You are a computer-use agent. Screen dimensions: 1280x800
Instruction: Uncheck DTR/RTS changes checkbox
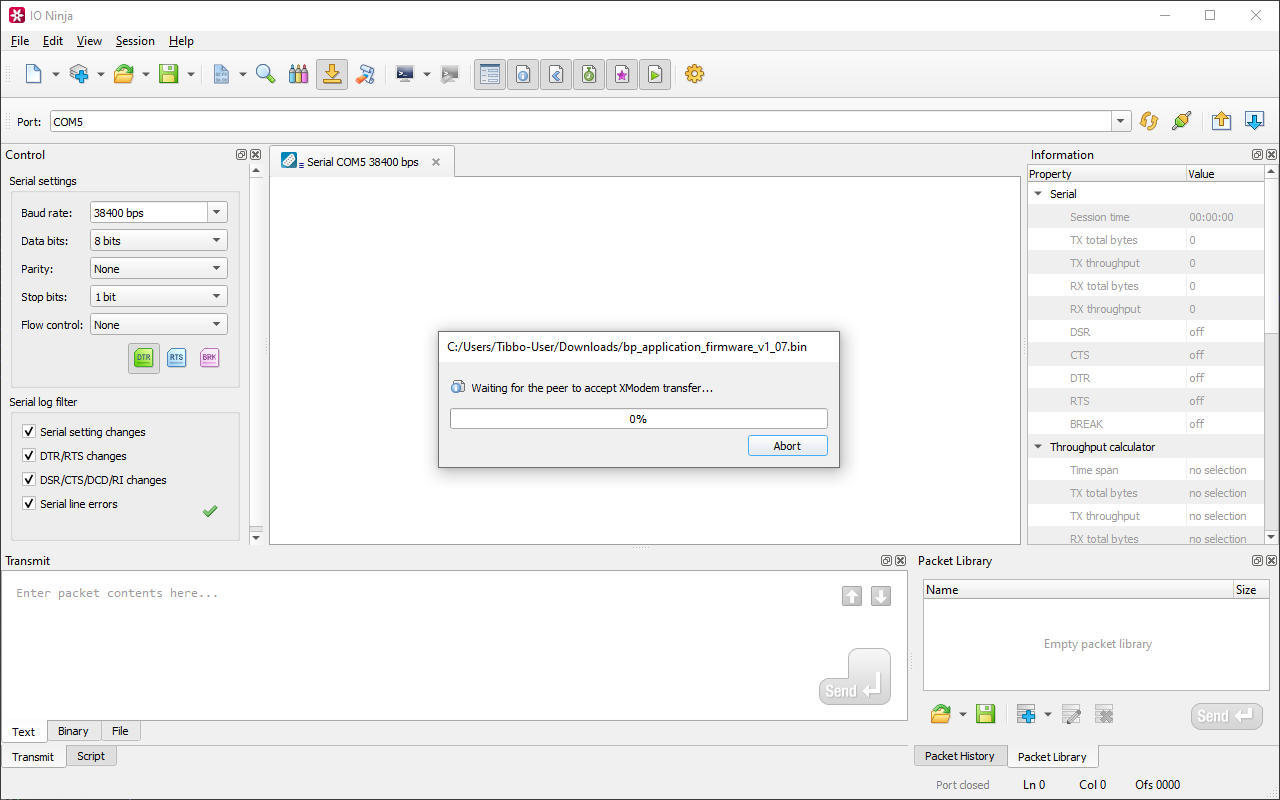(29, 456)
